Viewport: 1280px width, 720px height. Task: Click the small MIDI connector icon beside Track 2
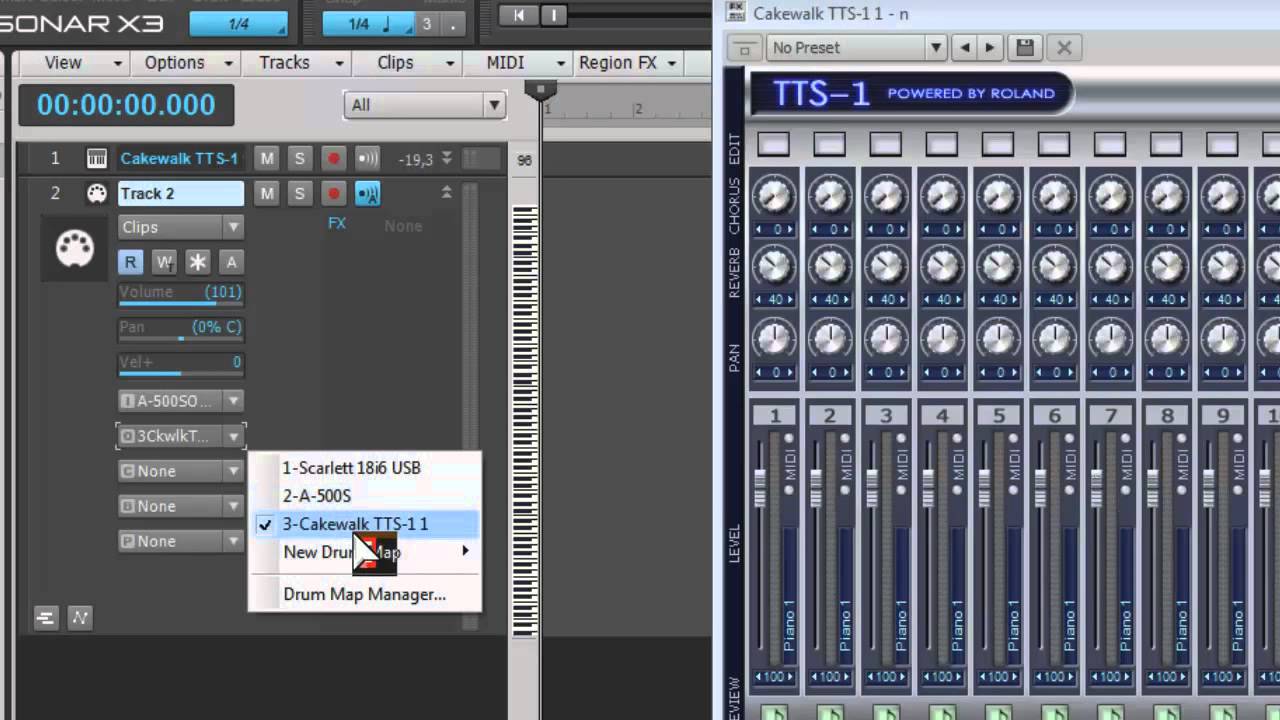tap(96, 193)
